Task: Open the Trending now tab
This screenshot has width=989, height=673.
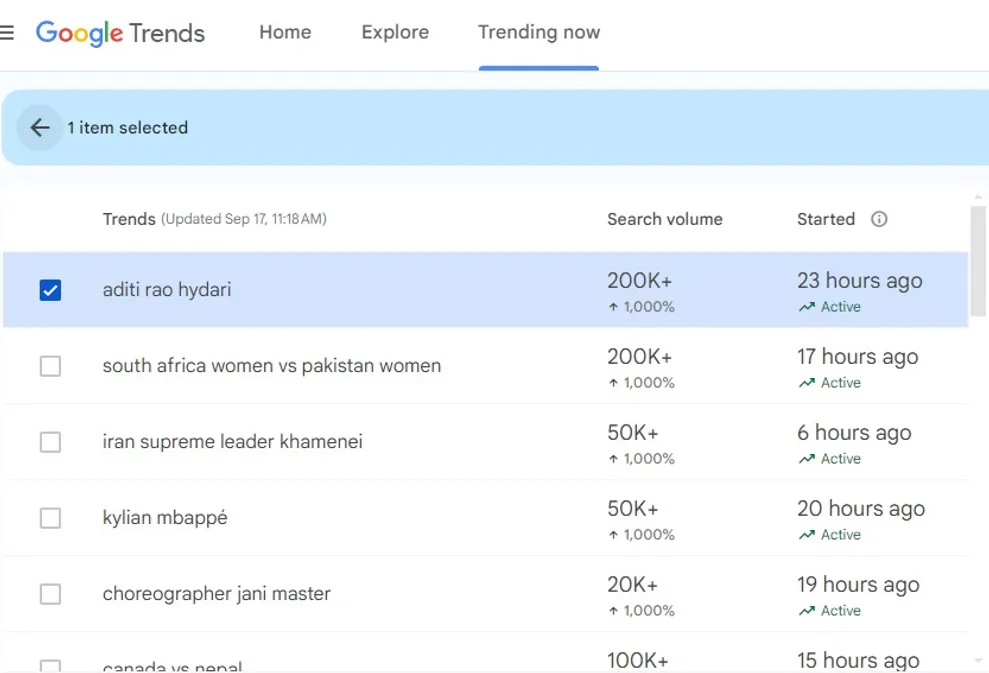Action: coord(539,32)
